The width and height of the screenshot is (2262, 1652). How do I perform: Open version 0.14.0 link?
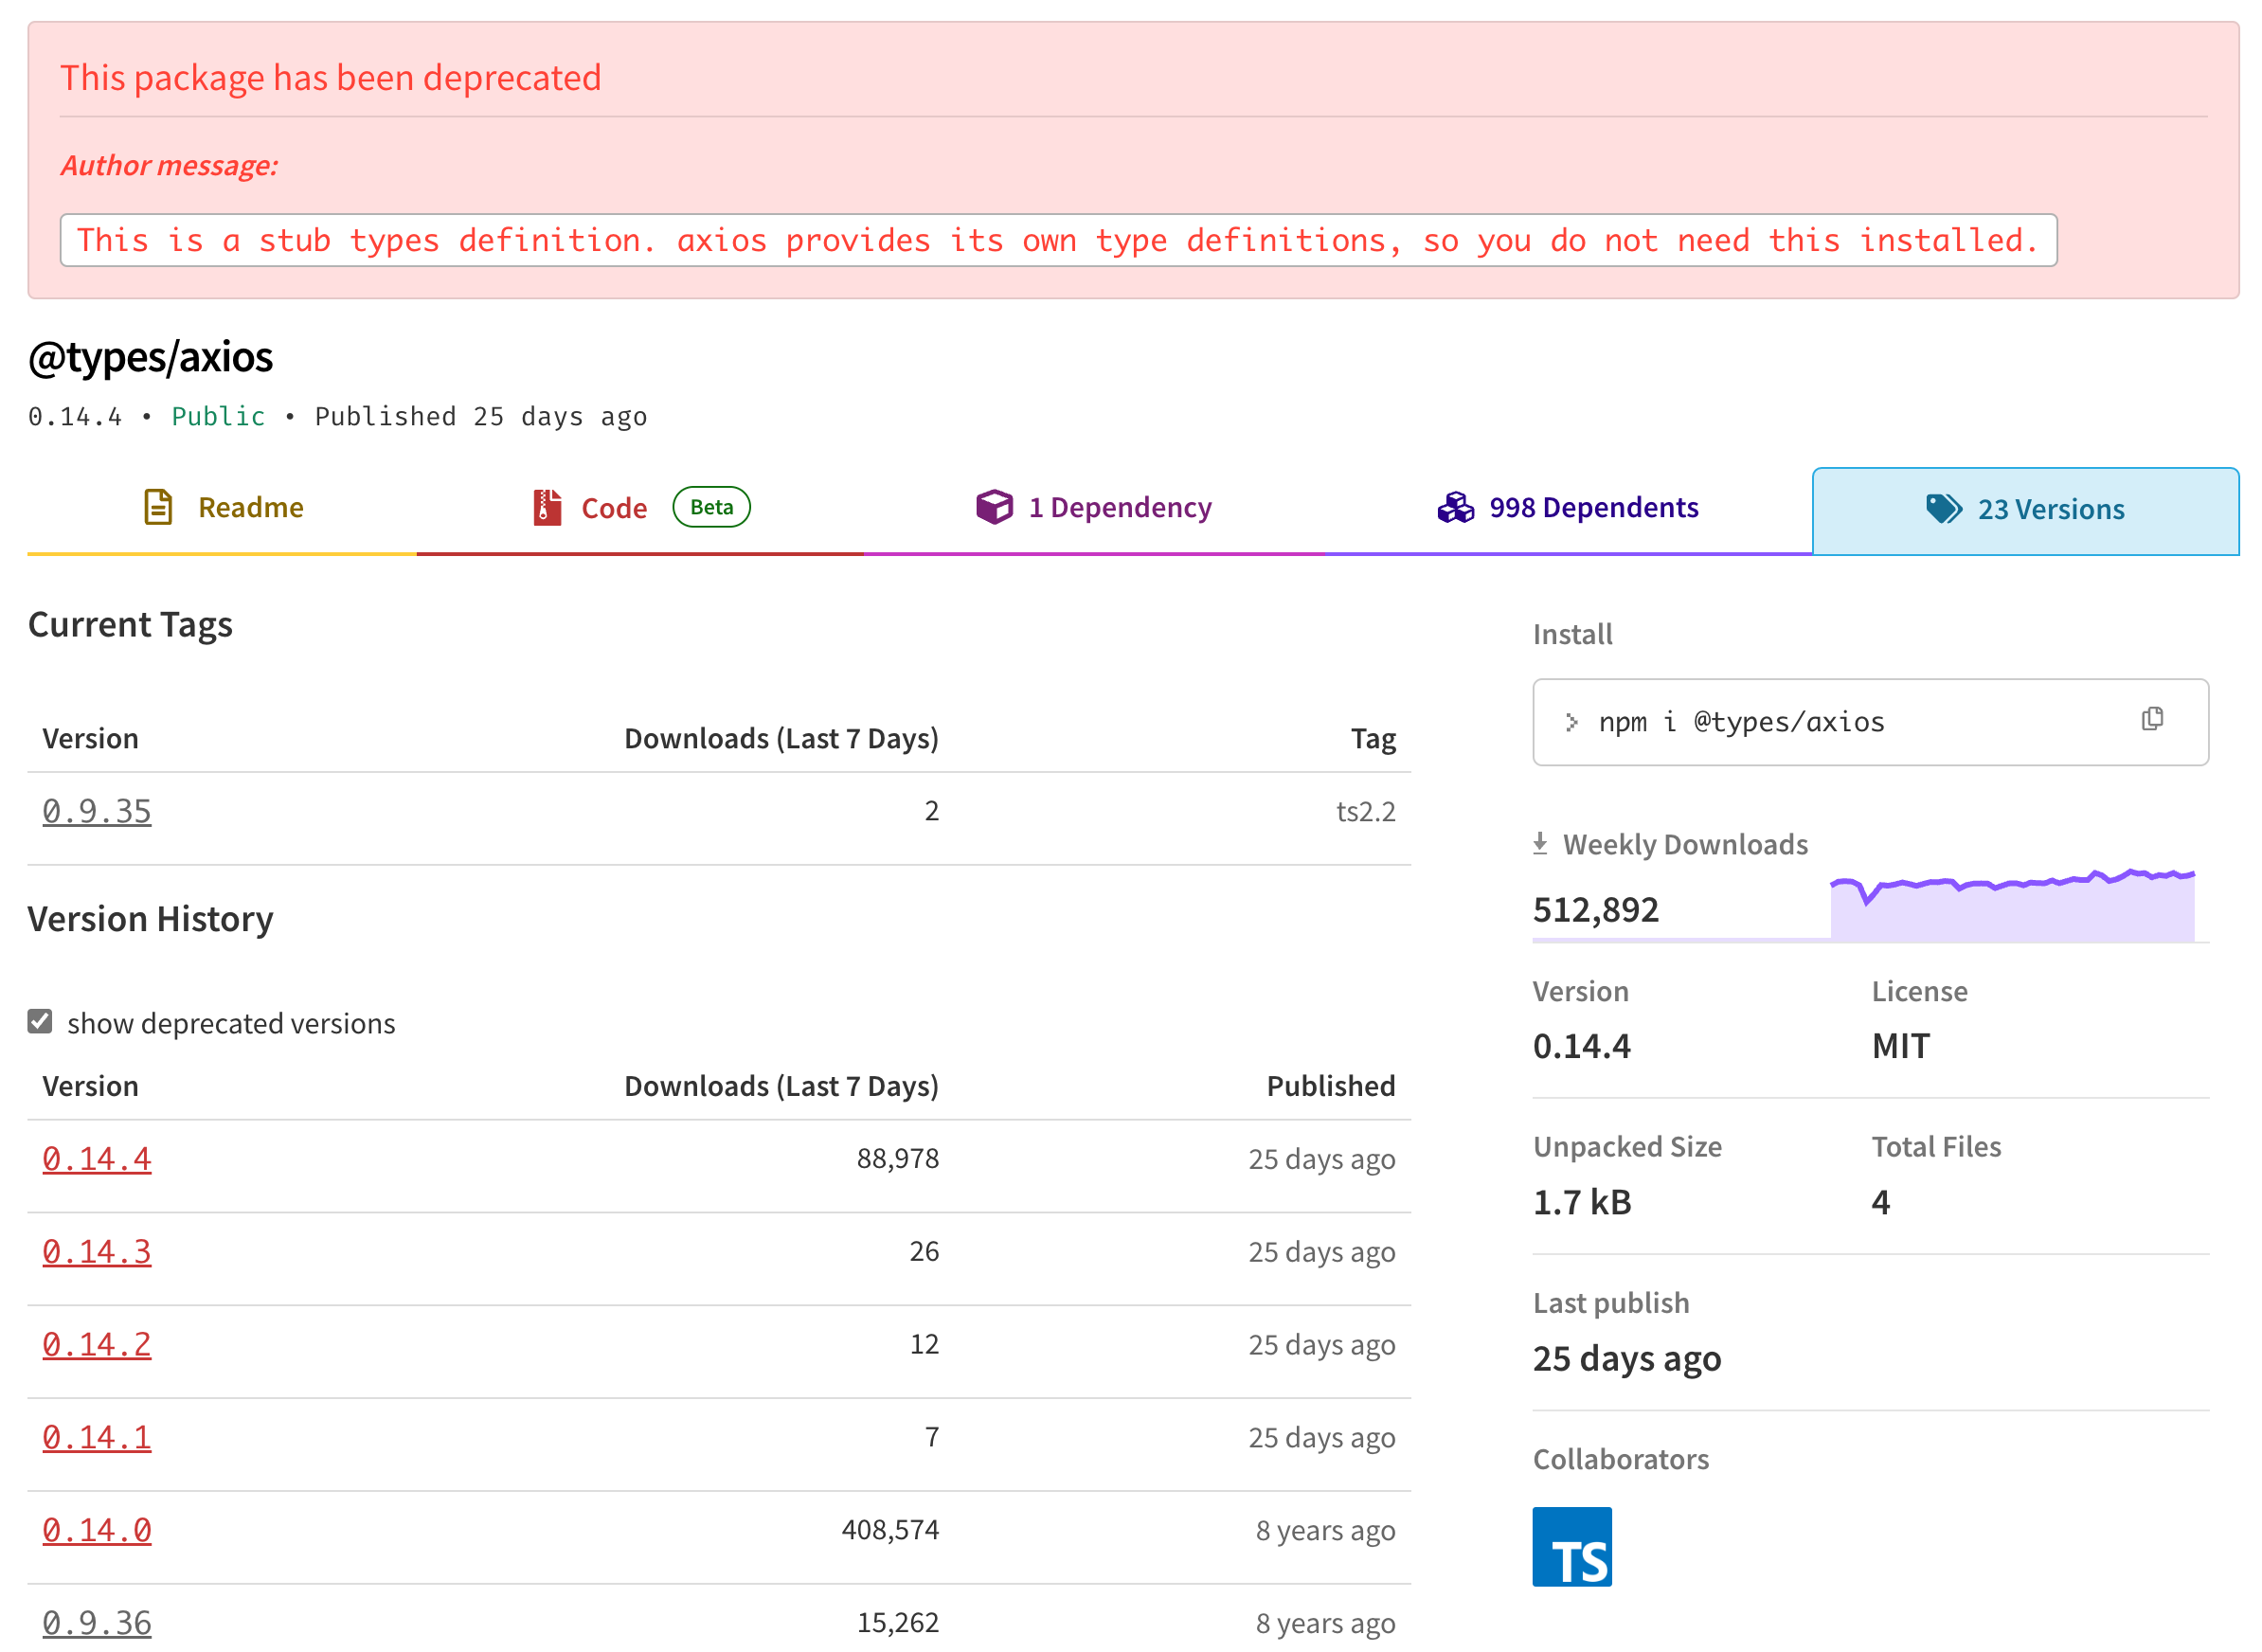click(x=97, y=1529)
